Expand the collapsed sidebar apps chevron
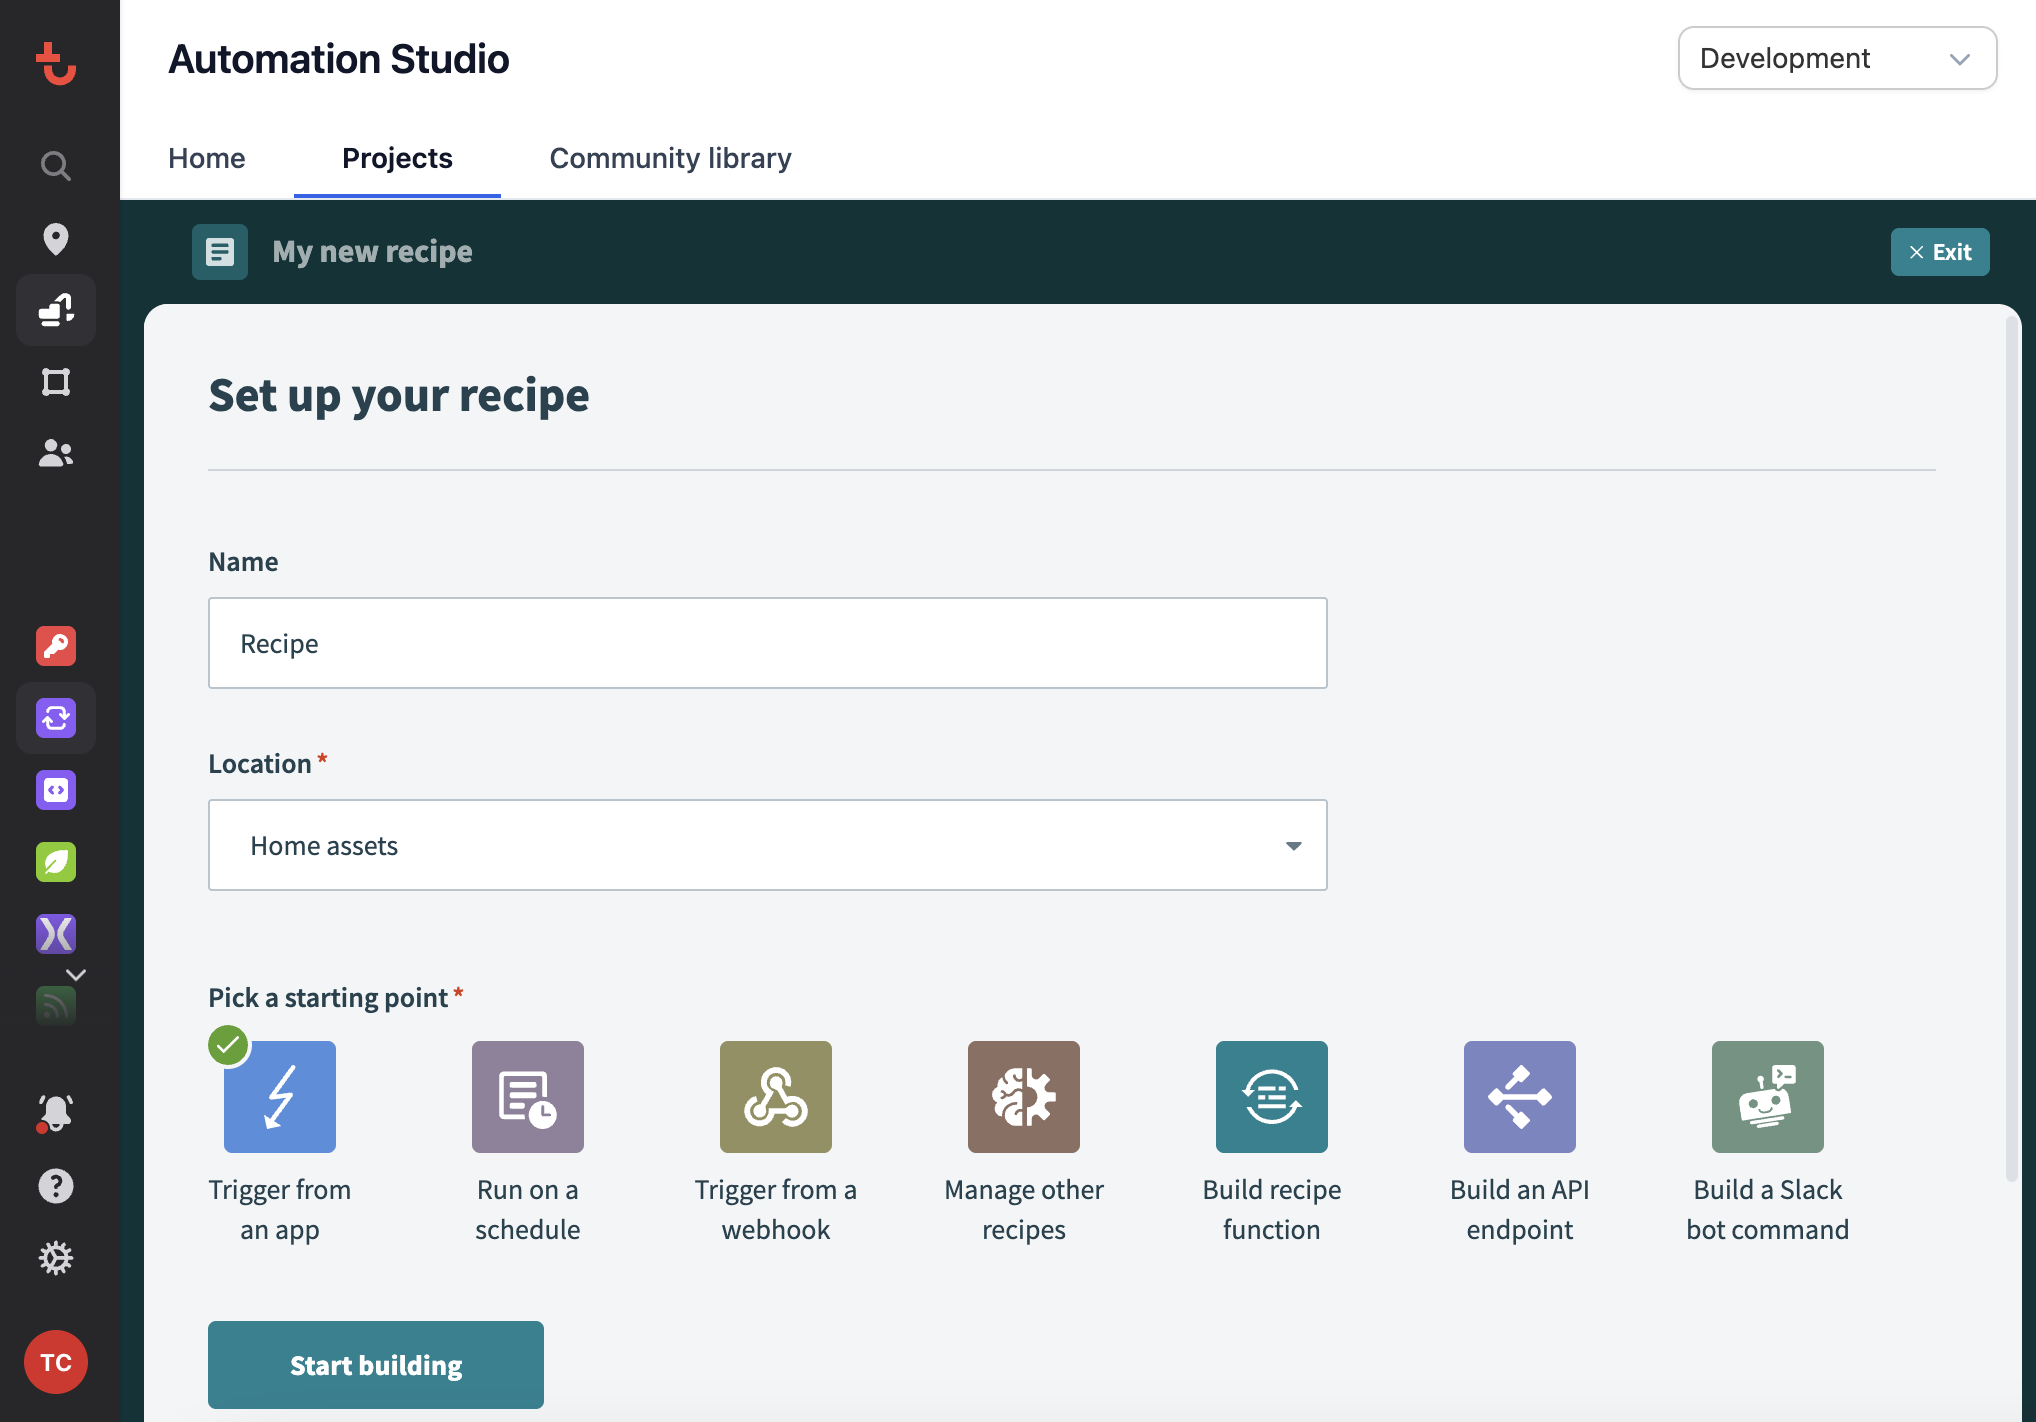 pos(75,973)
